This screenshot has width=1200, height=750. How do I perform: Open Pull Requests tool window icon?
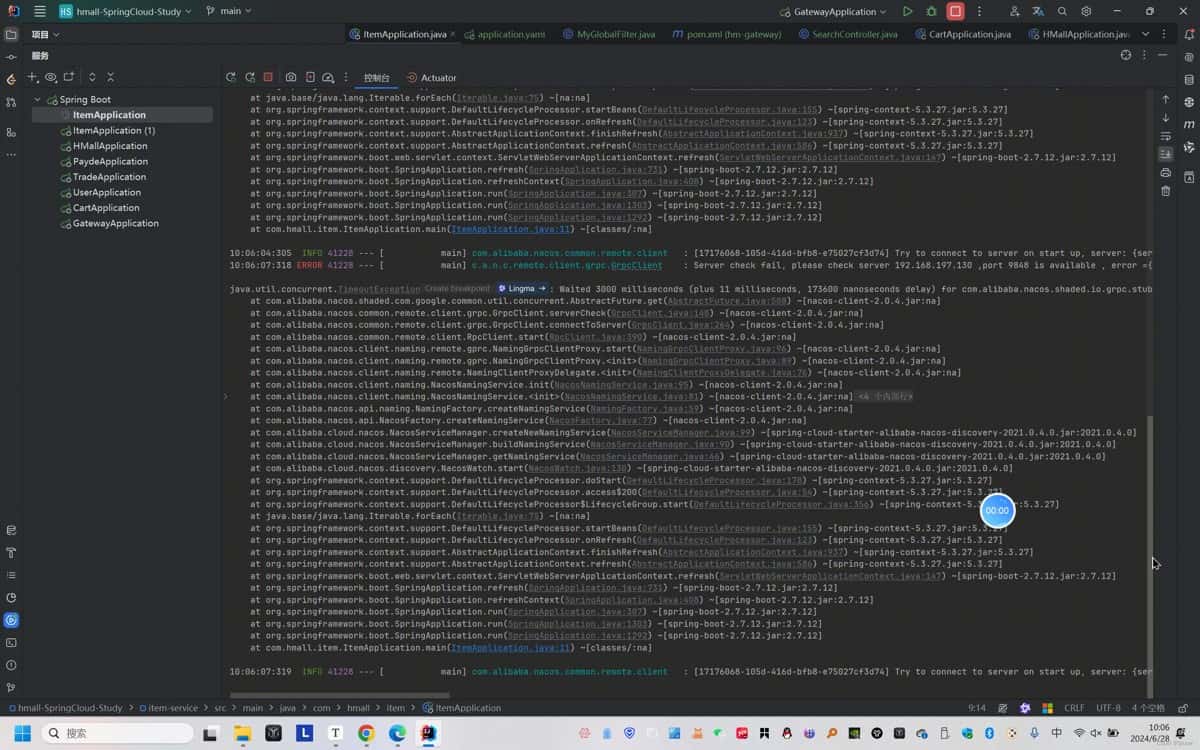(11, 102)
